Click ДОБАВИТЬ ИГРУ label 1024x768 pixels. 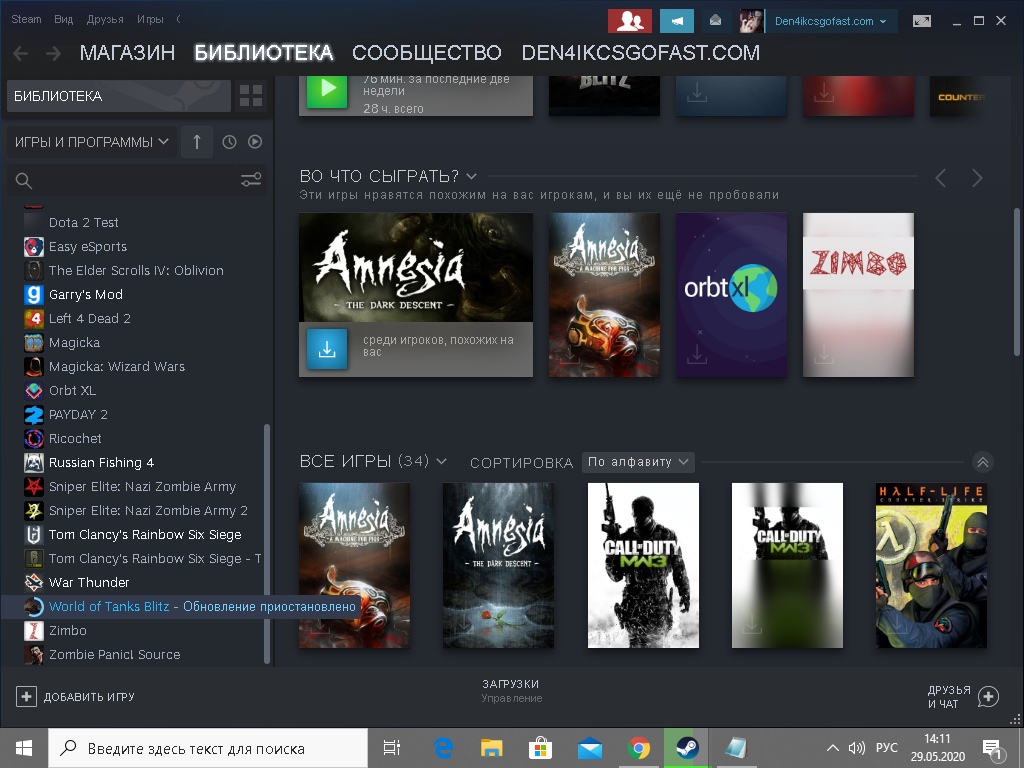click(89, 697)
